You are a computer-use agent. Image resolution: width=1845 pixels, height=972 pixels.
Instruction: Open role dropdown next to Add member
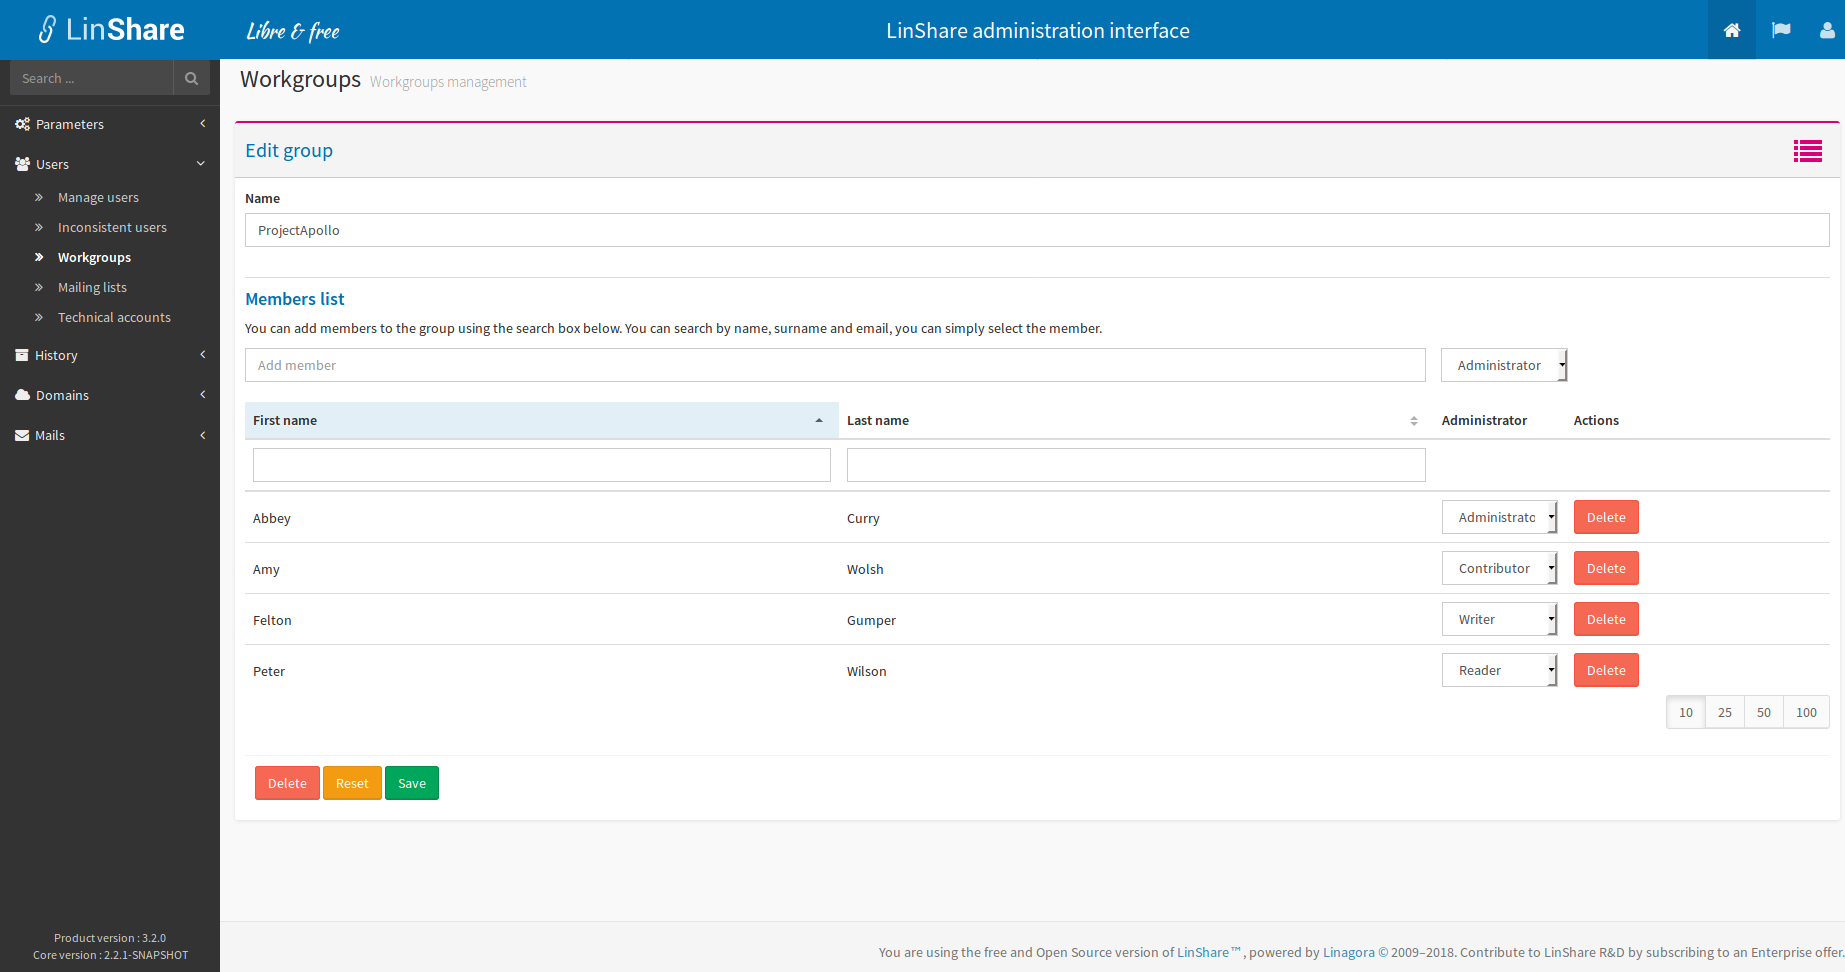point(1504,365)
